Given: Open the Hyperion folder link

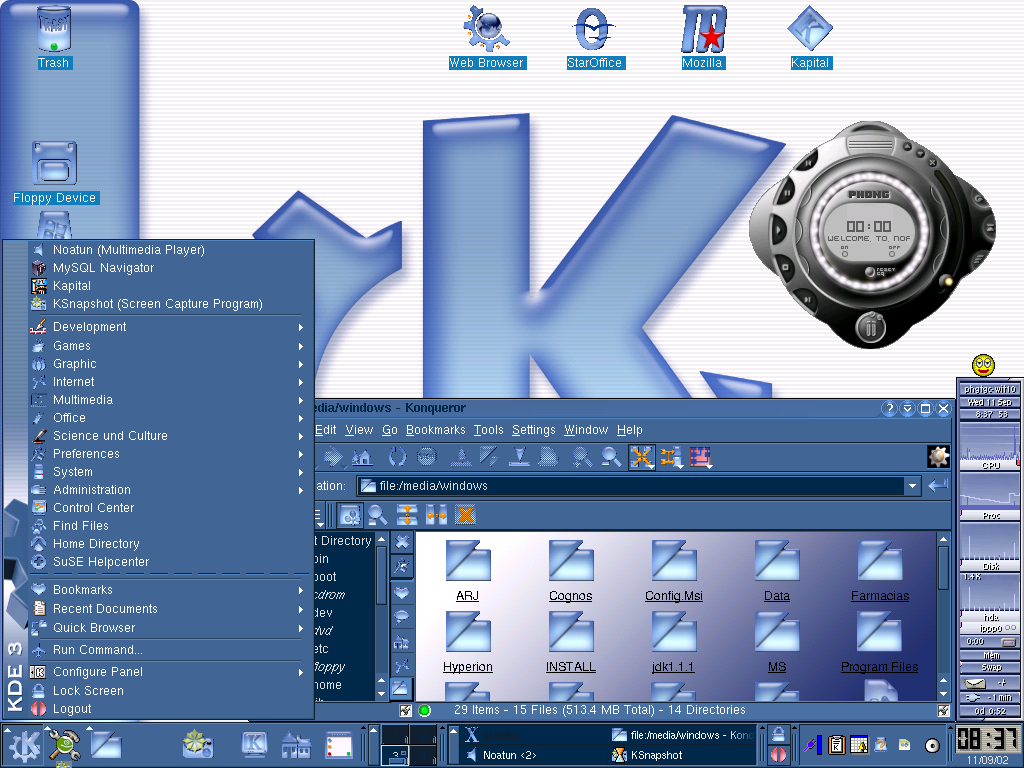Looking at the screenshot, I should click(468, 667).
